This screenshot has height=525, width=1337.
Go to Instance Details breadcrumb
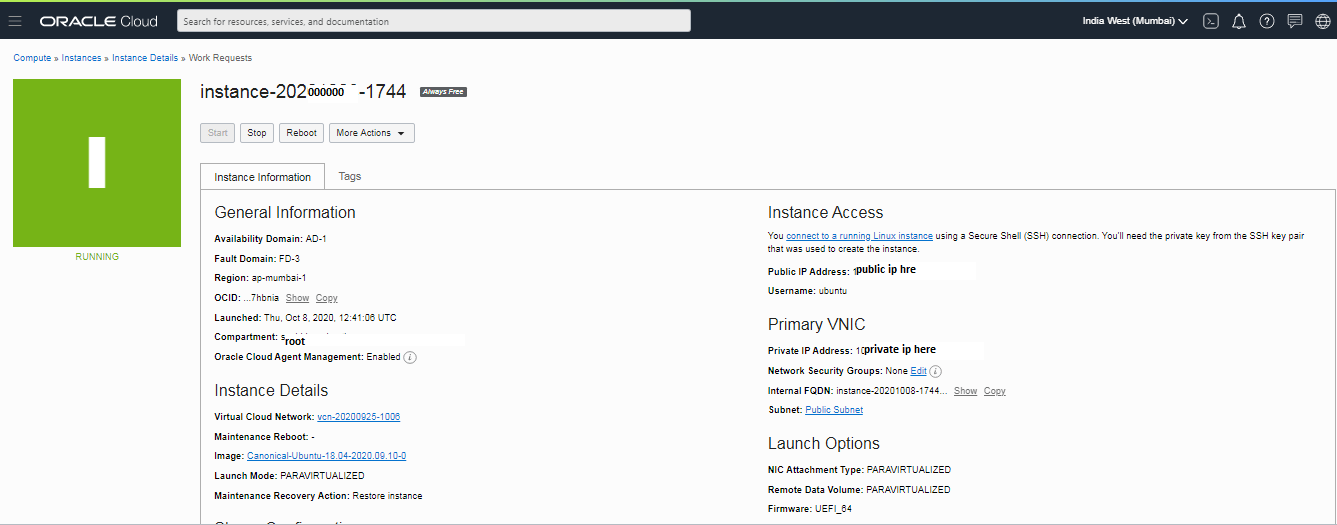pos(145,58)
